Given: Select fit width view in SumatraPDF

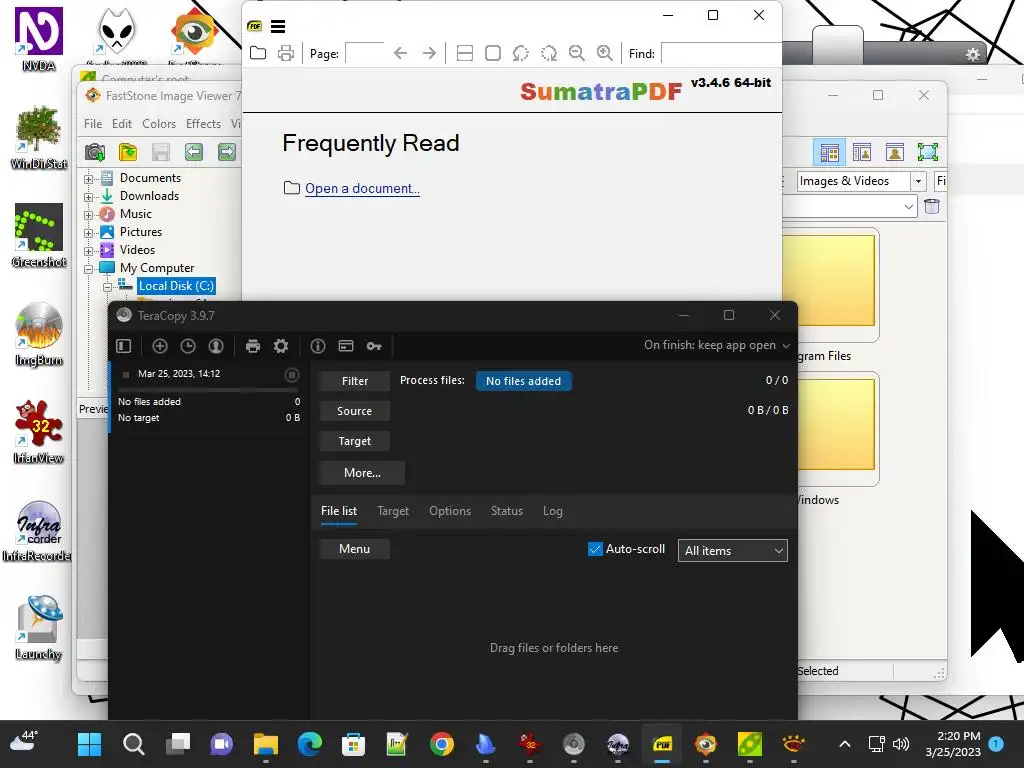Looking at the screenshot, I should pyautogui.click(x=465, y=54).
